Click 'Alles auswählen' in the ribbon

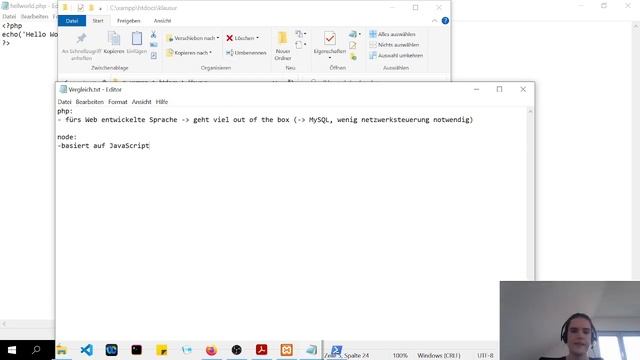click(x=392, y=34)
